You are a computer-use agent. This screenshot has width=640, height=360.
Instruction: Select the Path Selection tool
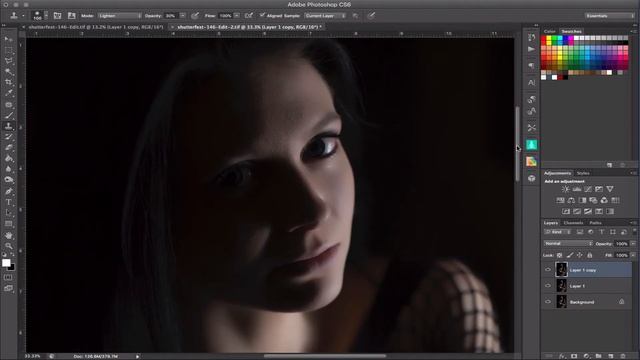coord(8,213)
